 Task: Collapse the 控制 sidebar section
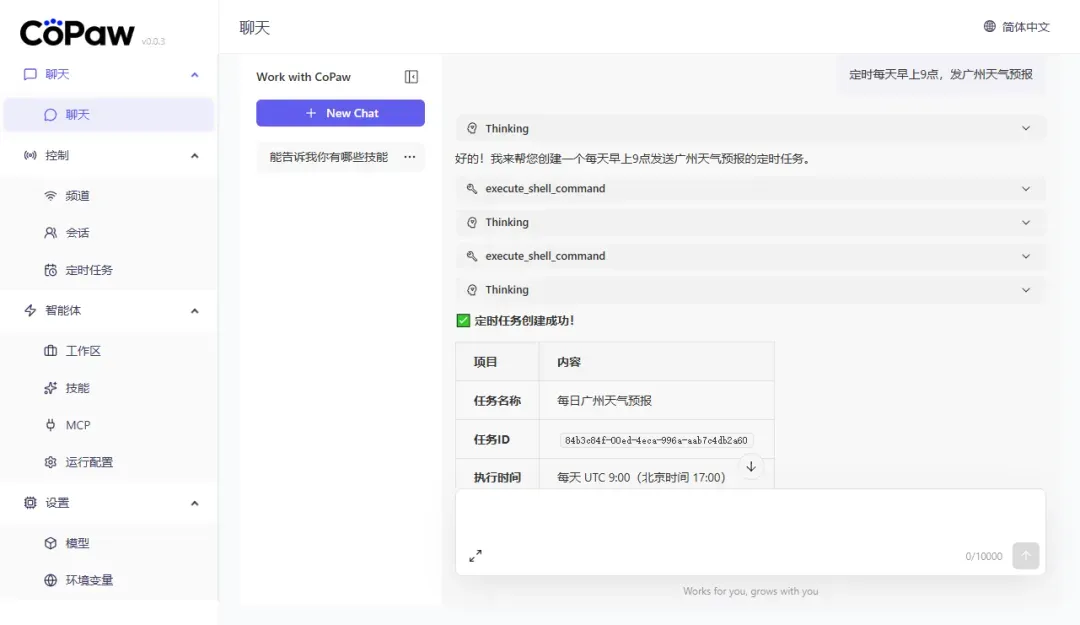[x=194, y=156]
